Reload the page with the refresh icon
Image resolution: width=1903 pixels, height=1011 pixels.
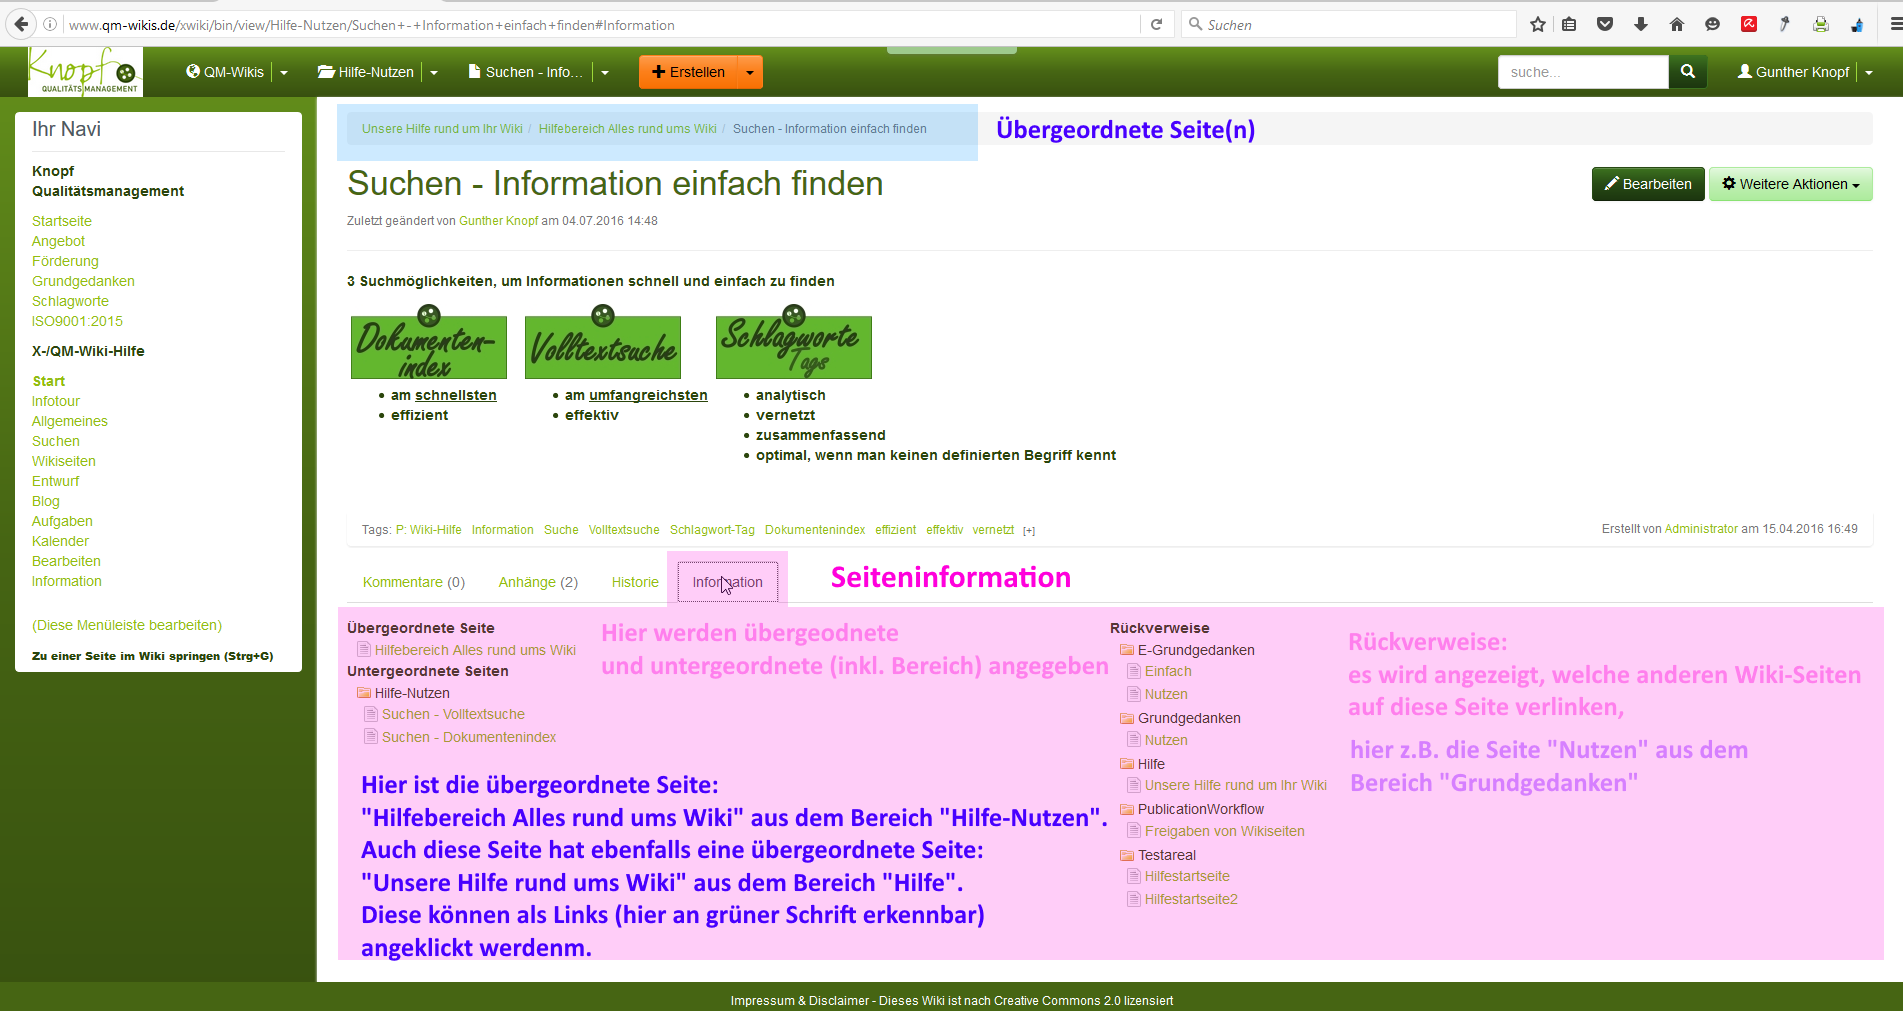1156,25
